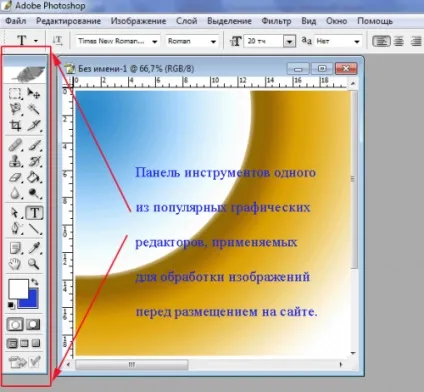The image size is (424, 392).
Task: Align text right
Action: pos(416,41)
